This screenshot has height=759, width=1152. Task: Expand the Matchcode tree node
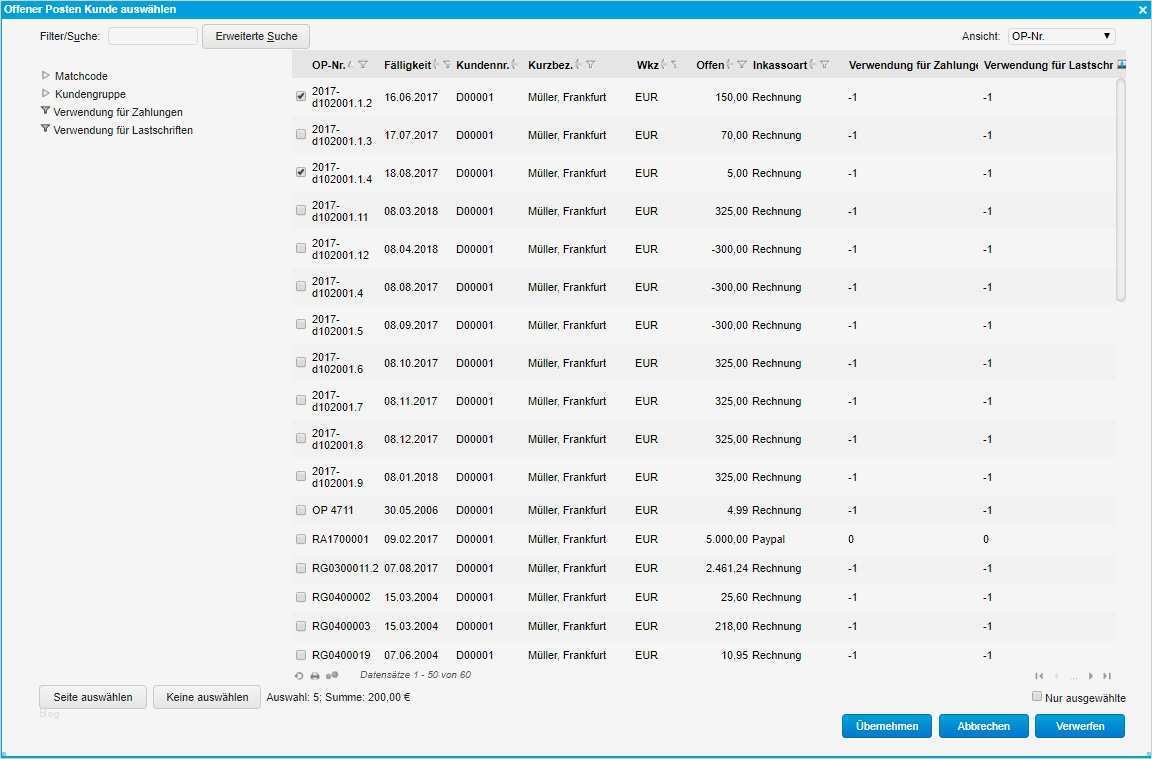click(x=46, y=75)
